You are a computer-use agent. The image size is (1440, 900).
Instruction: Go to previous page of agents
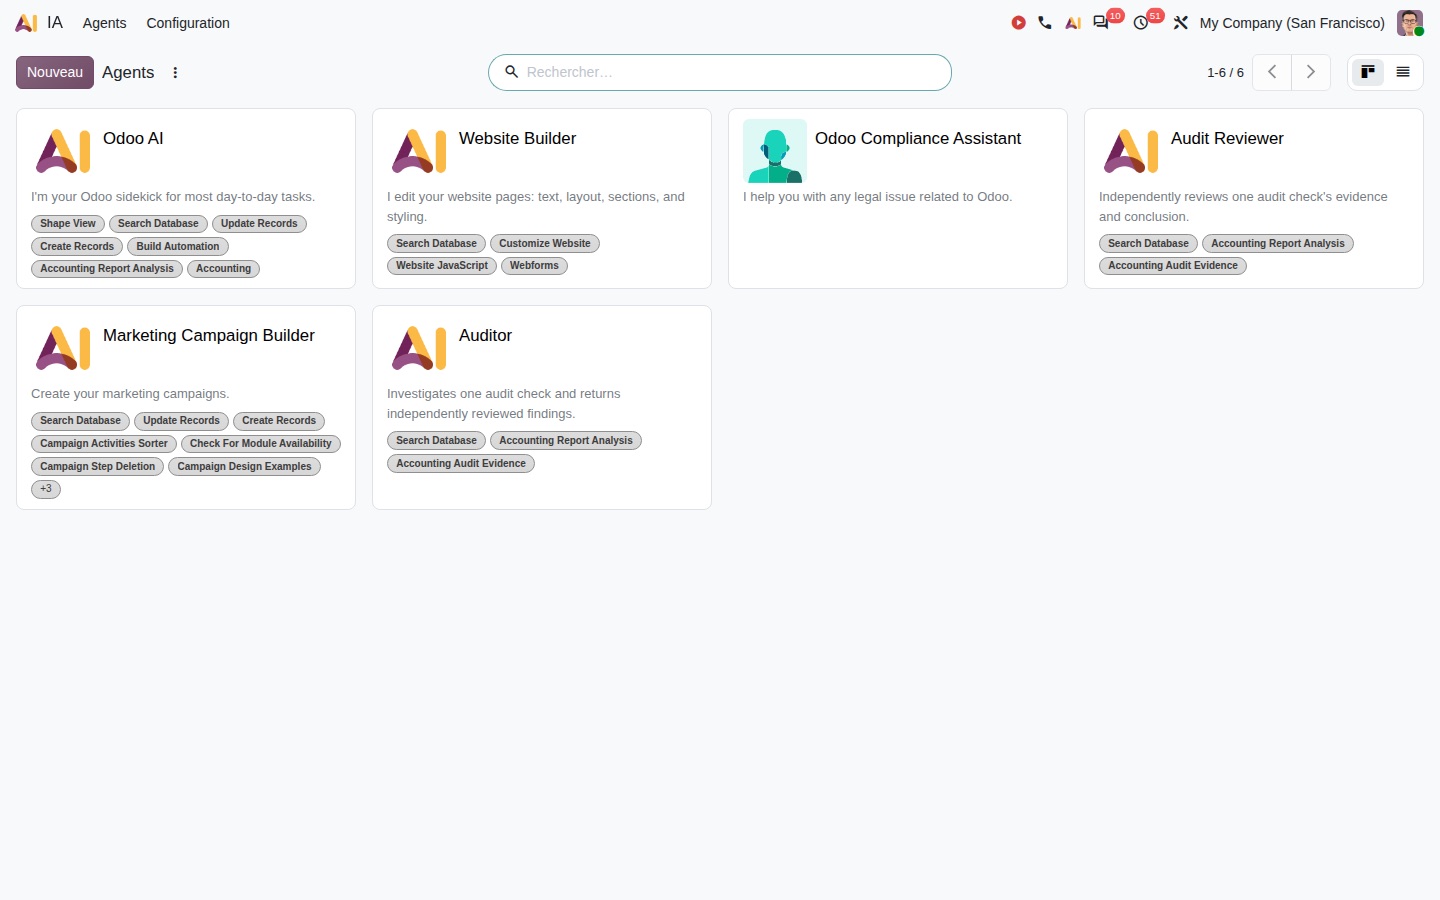(x=1272, y=72)
